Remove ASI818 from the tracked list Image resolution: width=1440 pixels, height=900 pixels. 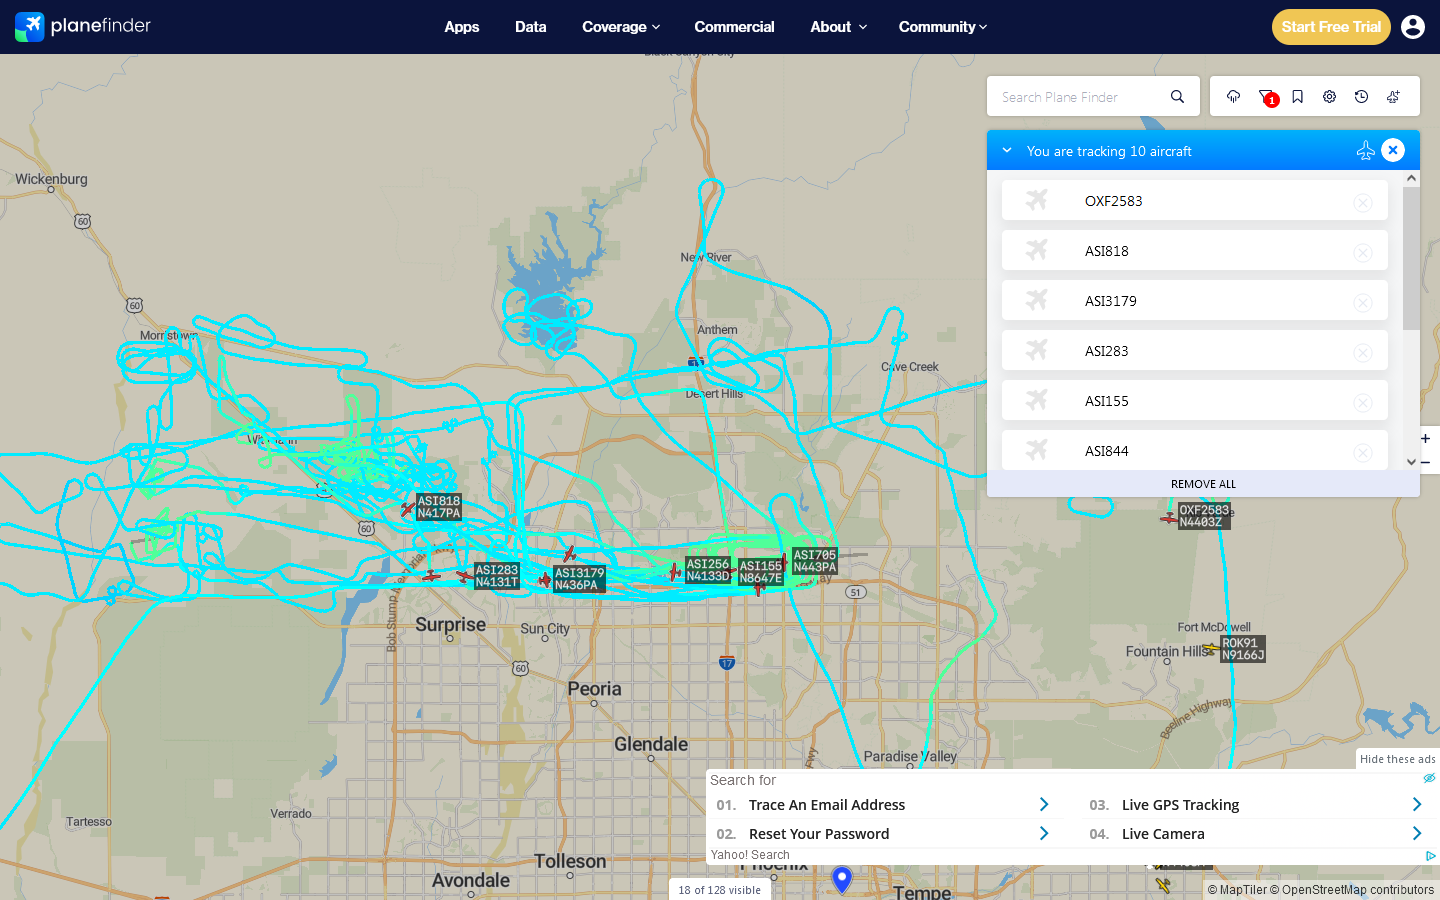coord(1363,253)
